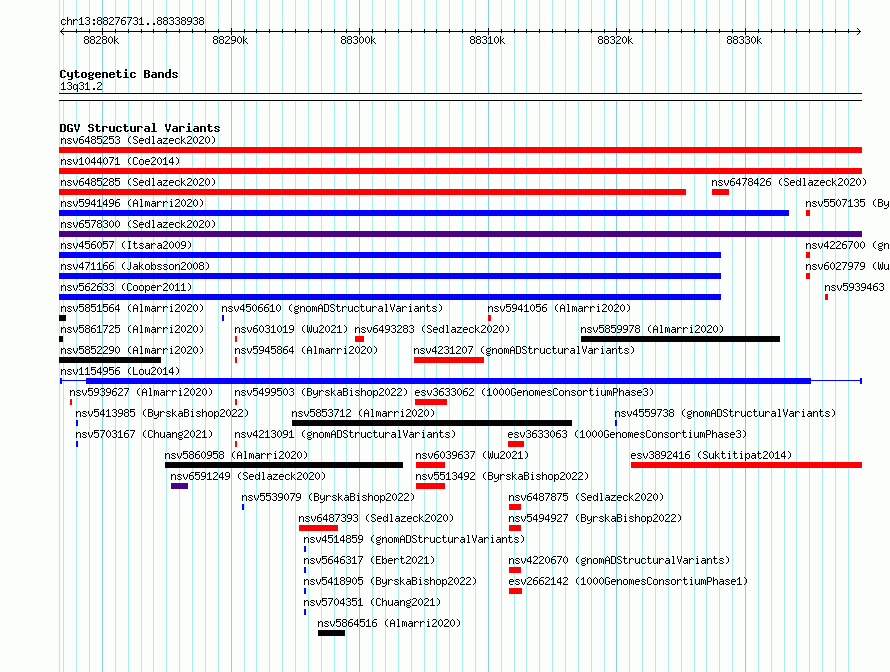The height and width of the screenshot is (672, 890).
Task: Select the red nsv1044071 (Coe2014) bar
Action: (x=460, y=171)
